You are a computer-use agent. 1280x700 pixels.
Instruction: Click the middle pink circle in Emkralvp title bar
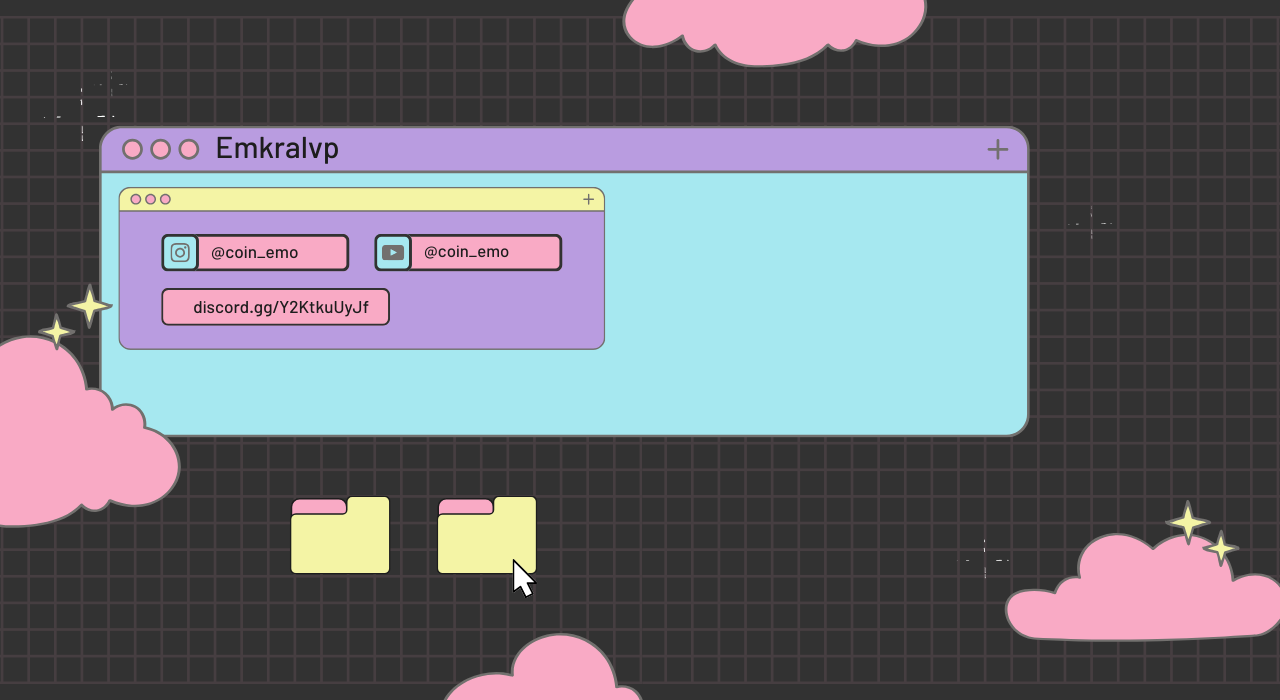click(160, 150)
